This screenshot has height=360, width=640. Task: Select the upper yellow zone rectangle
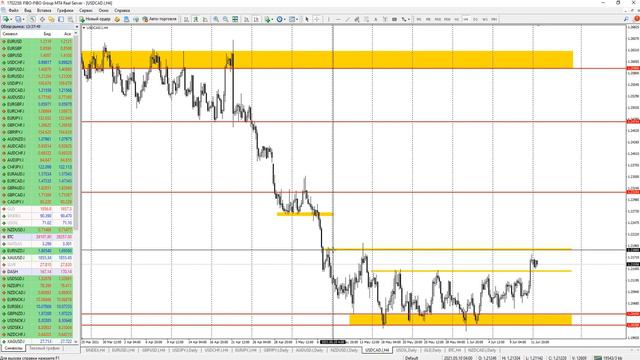[x=327, y=60]
